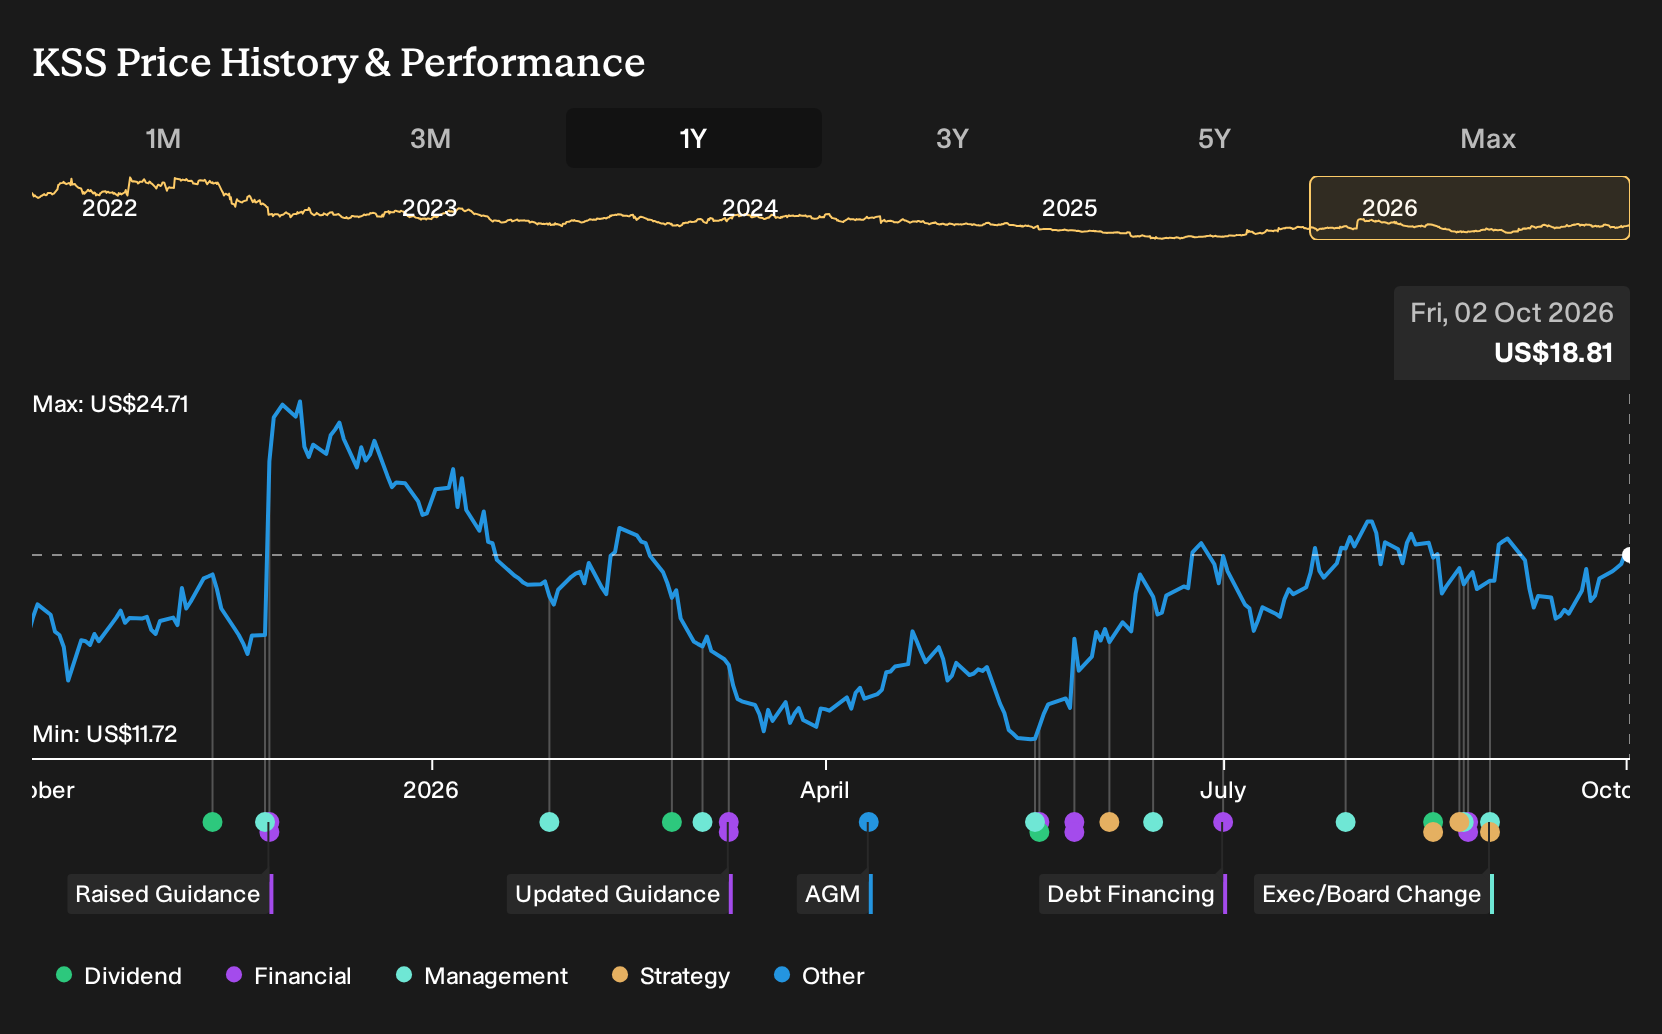Click the lone teal marker between July and October

click(1346, 822)
